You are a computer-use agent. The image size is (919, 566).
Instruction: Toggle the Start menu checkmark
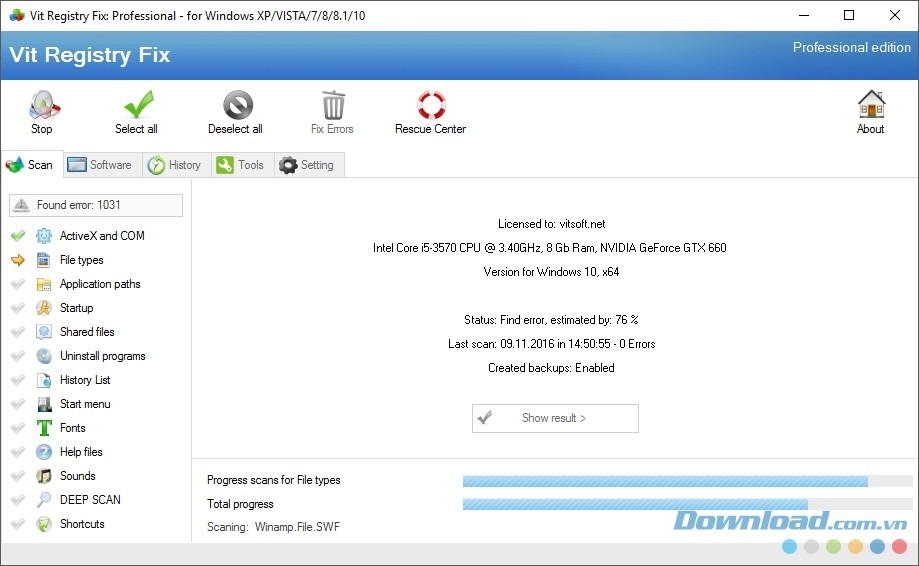[18, 404]
